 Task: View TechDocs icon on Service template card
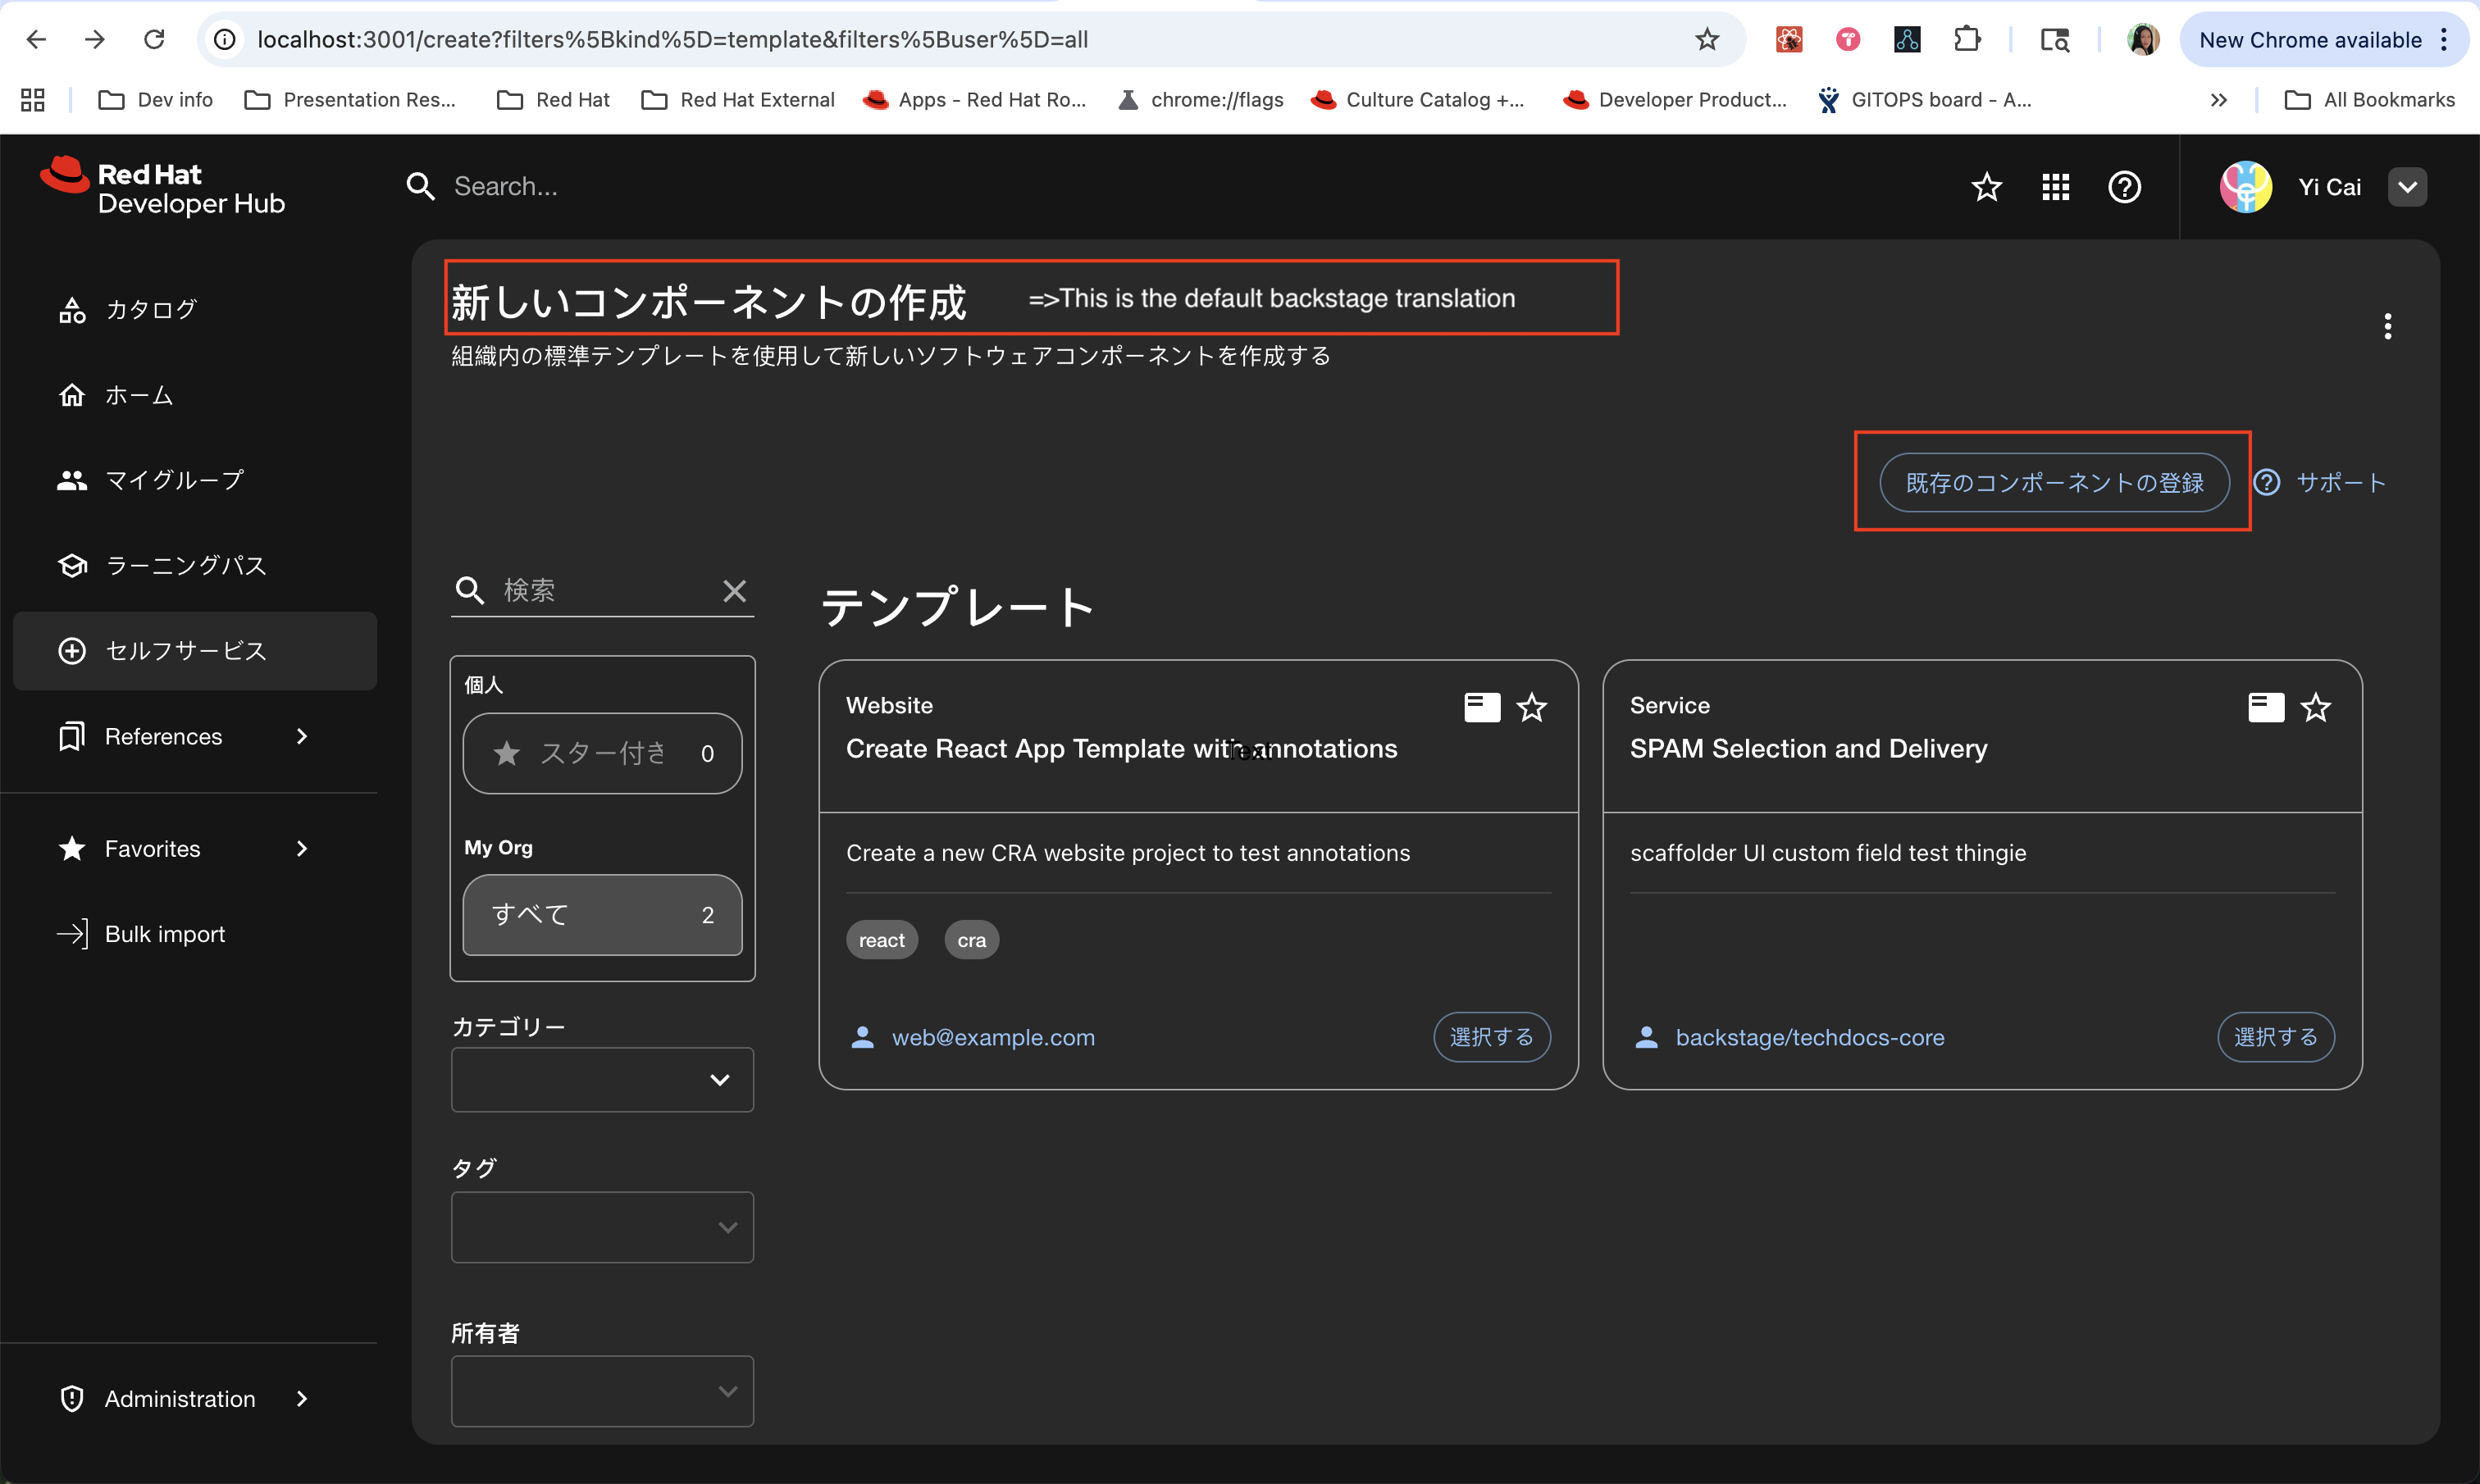coord(2266,707)
